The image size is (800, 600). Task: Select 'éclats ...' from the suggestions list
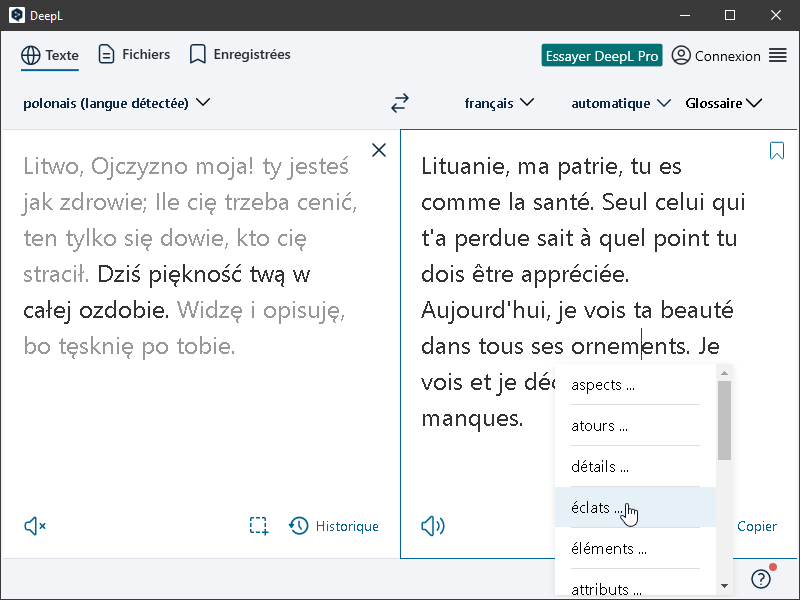pyautogui.click(x=597, y=508)
